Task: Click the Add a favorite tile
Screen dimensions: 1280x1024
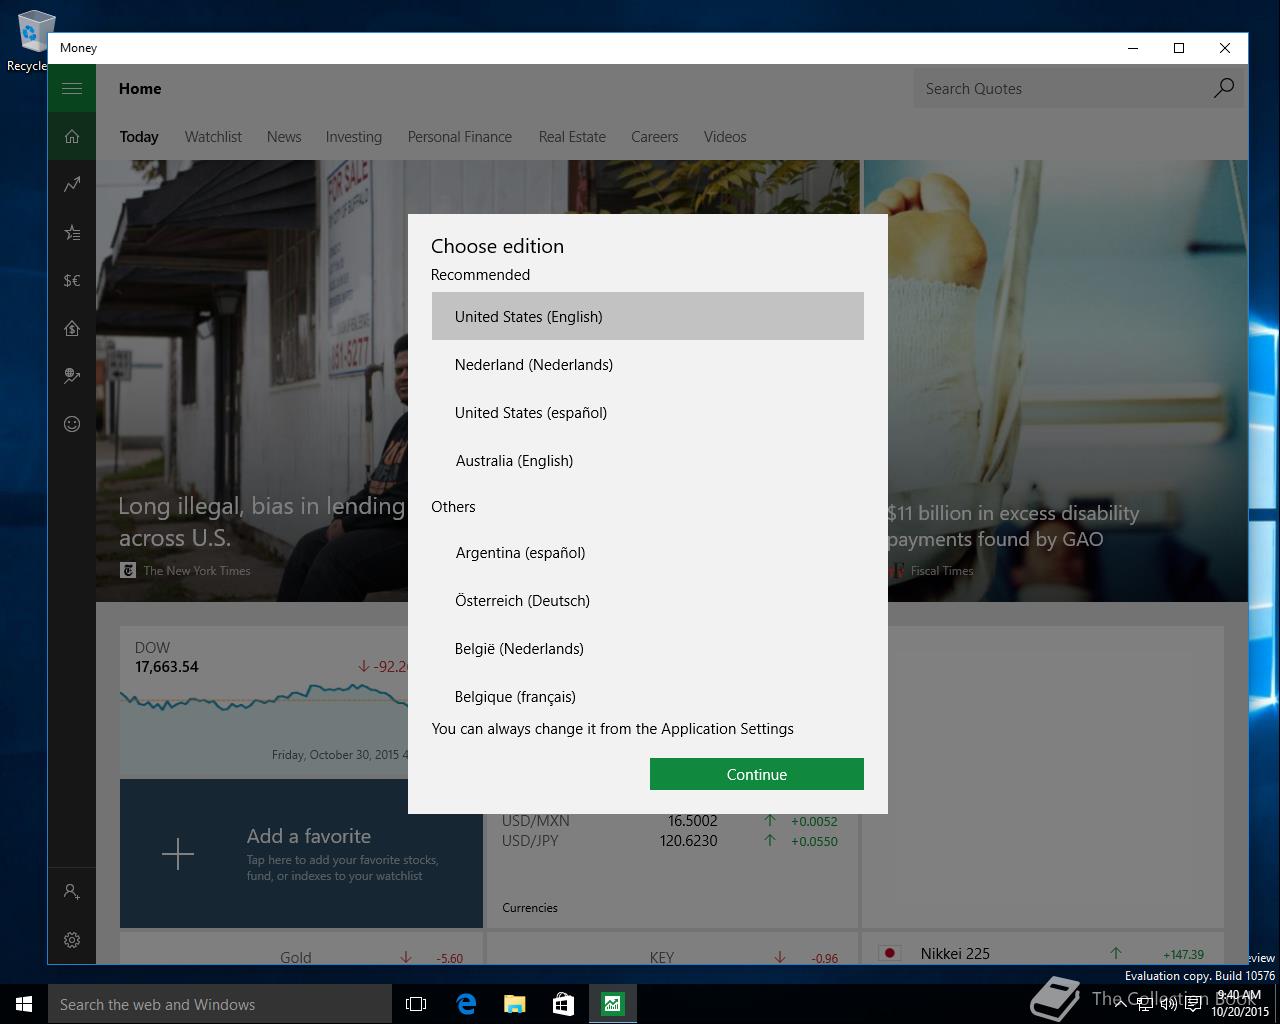Action: click(x=301, y=854)
